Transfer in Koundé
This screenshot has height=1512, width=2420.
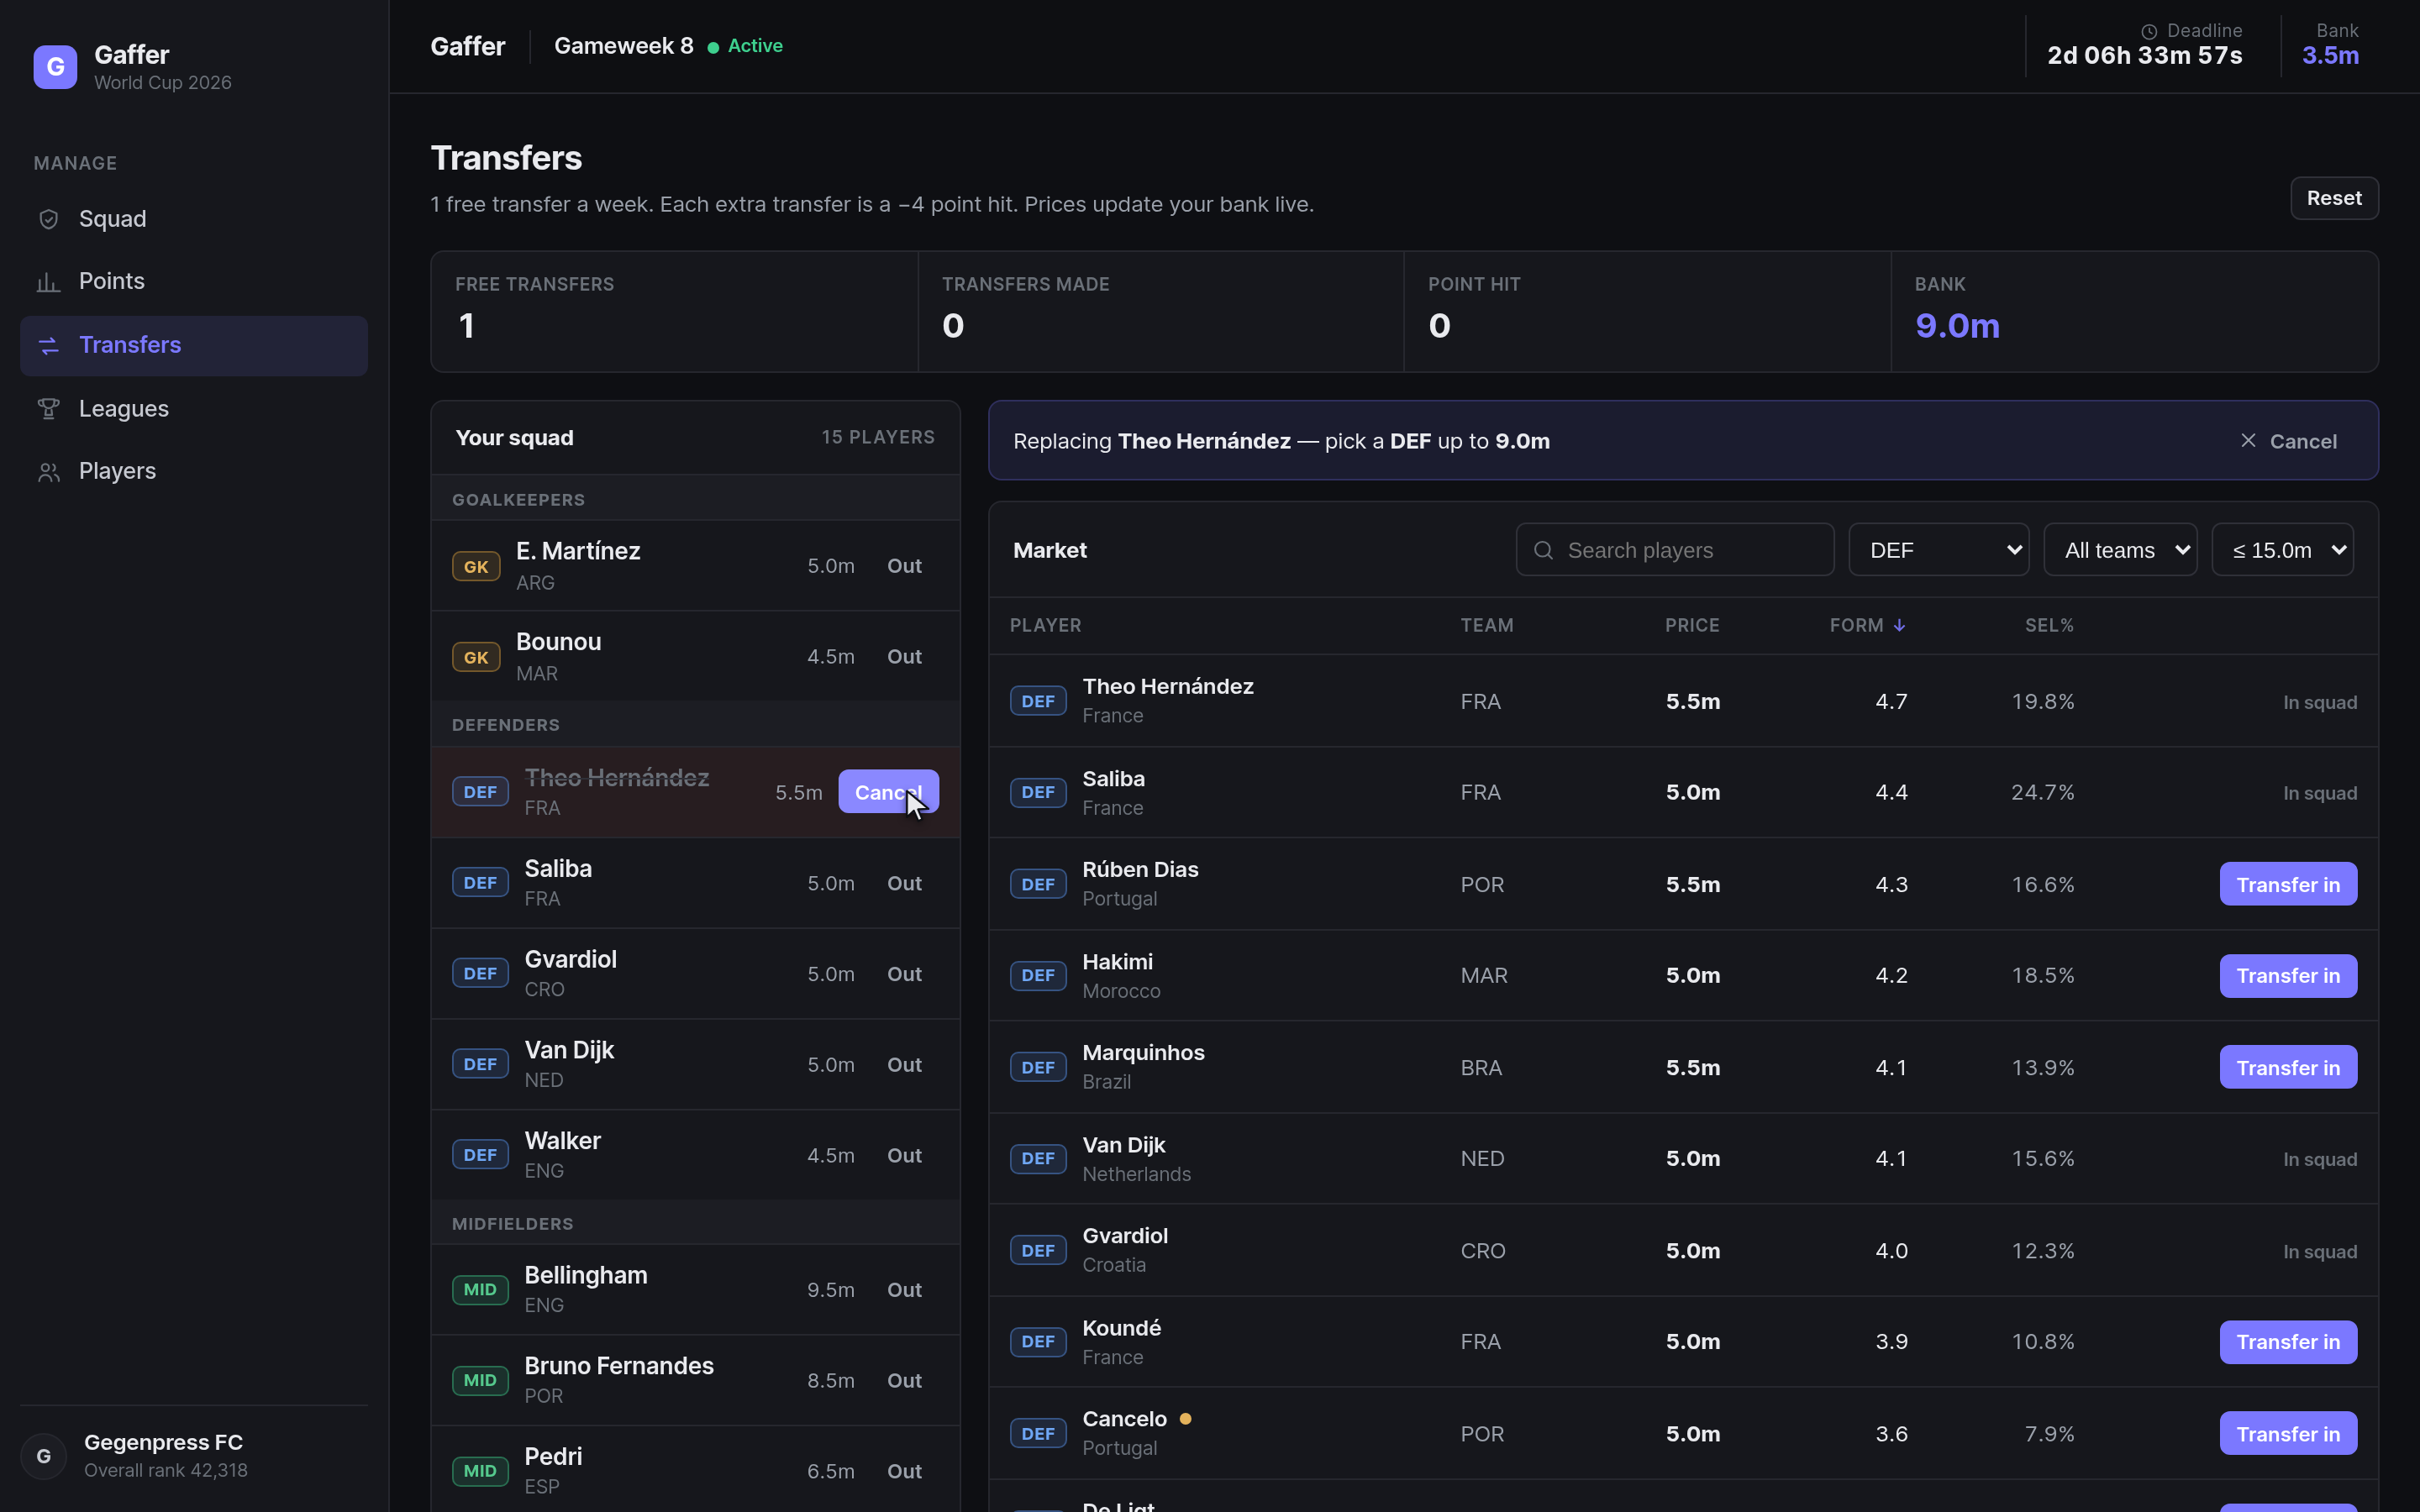click(x=2288, y=1341)
